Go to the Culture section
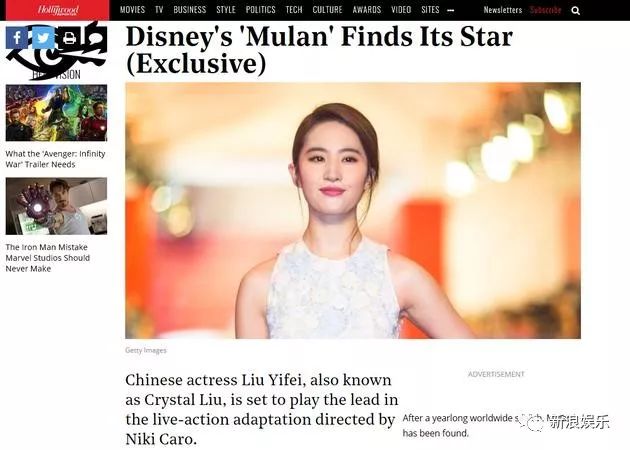 coord(327,10)
